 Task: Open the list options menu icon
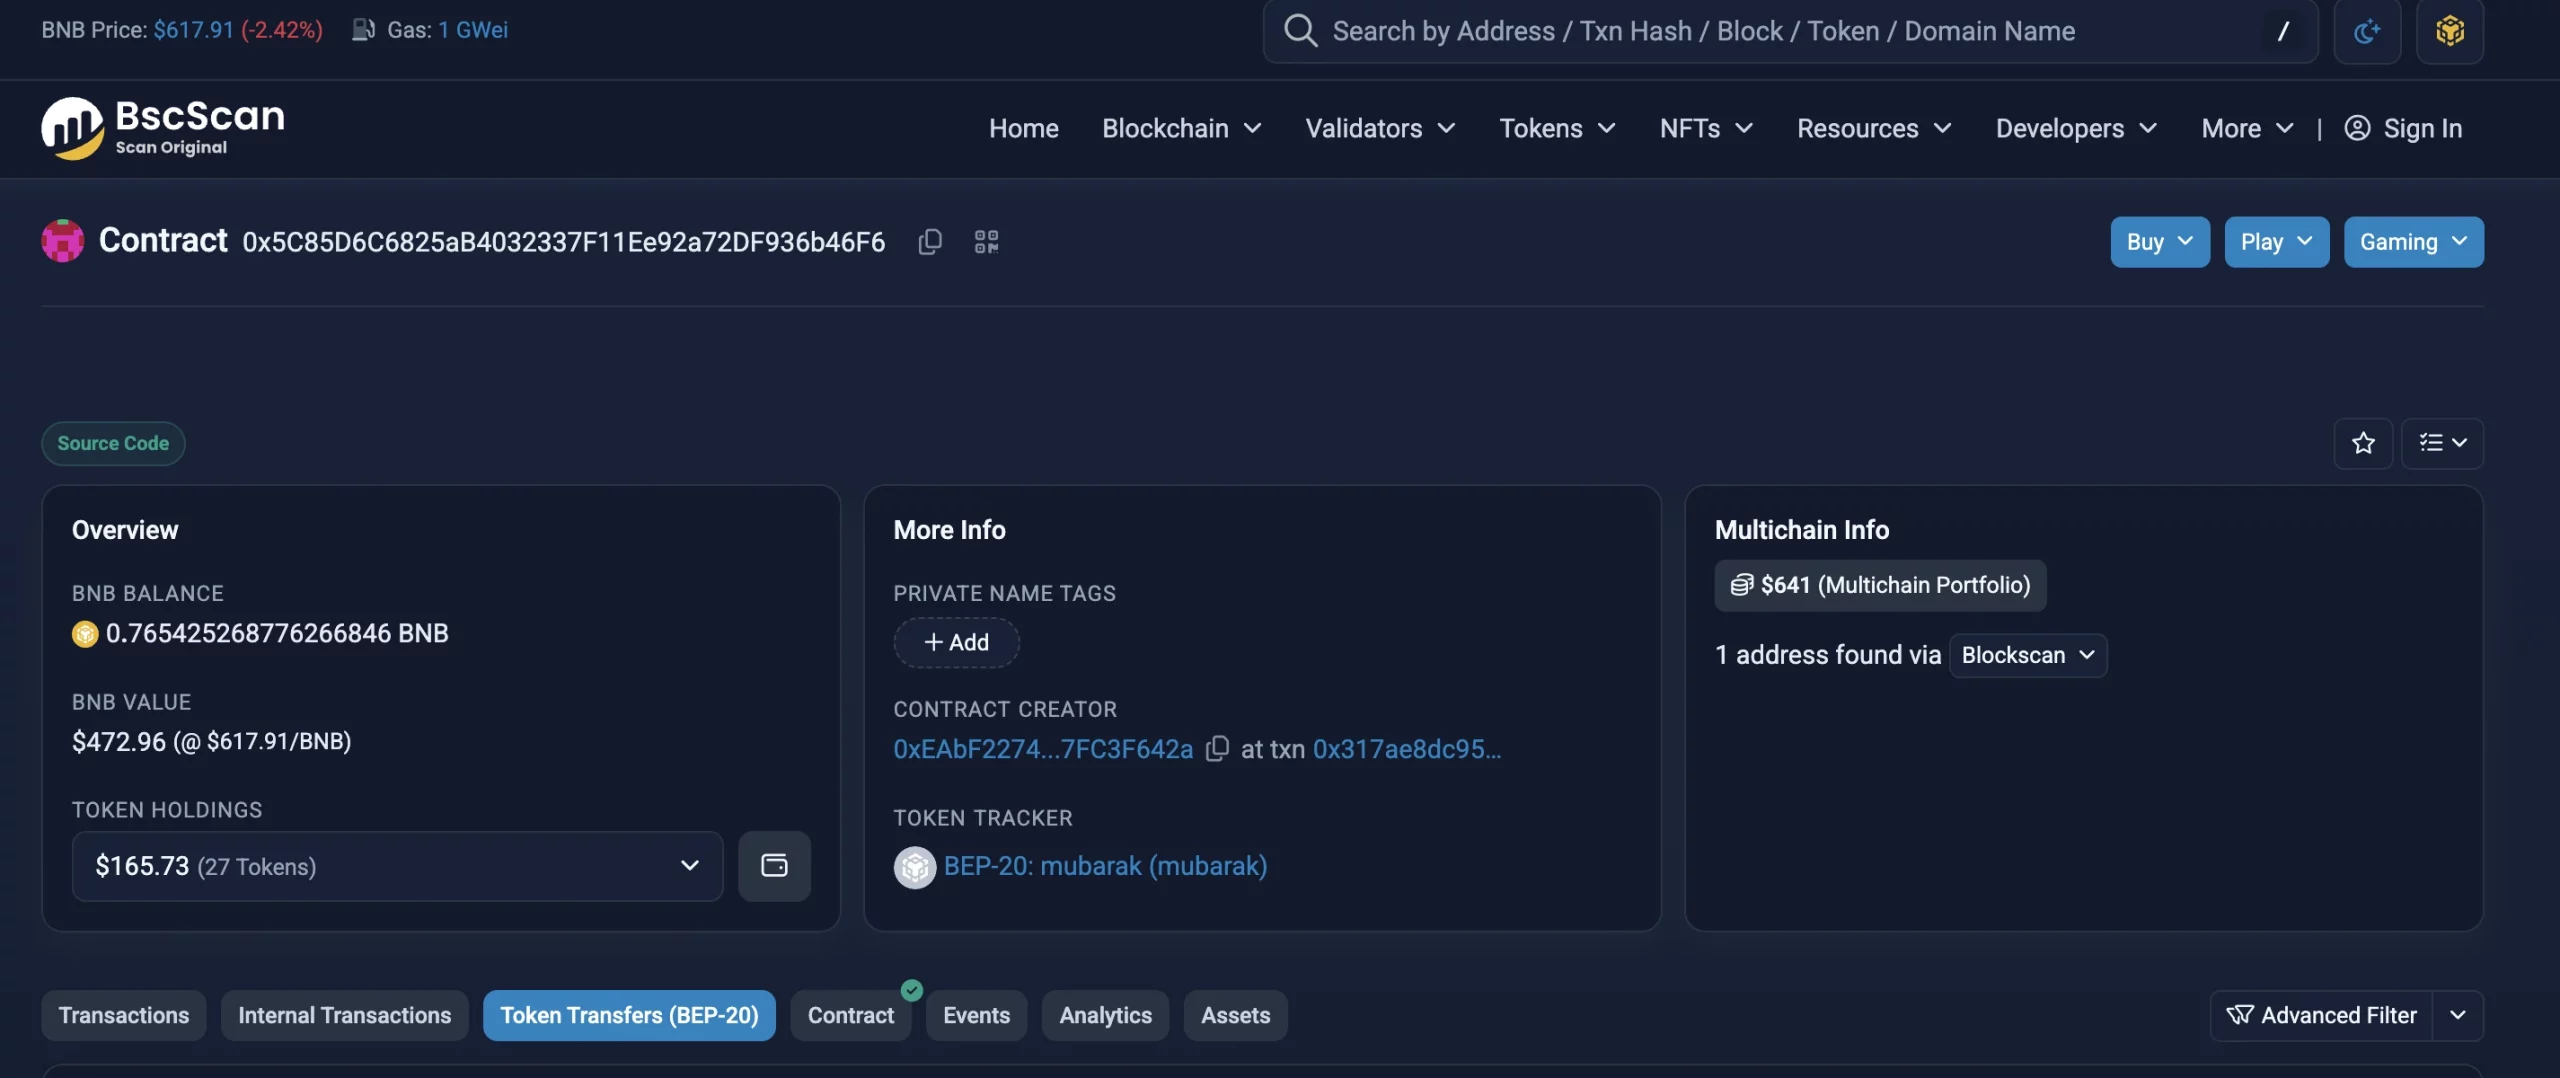[2442, 443]
